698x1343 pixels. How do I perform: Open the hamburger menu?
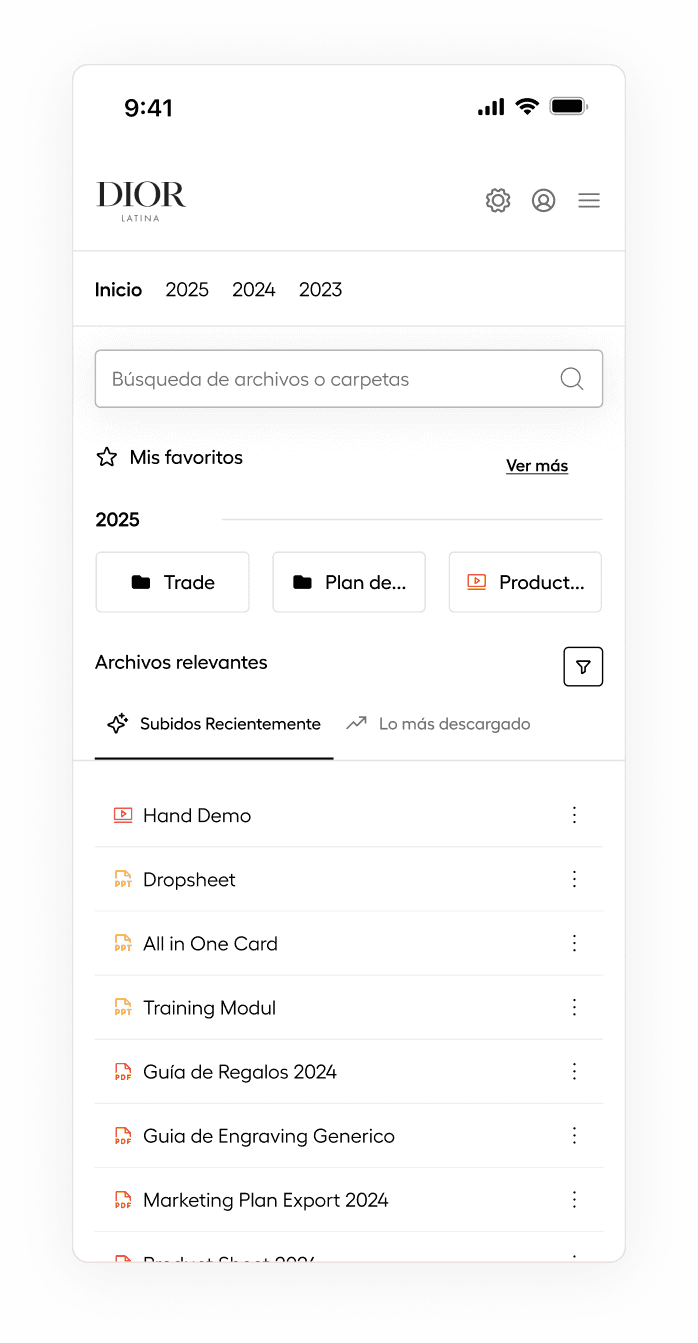(x=589, y=200)
